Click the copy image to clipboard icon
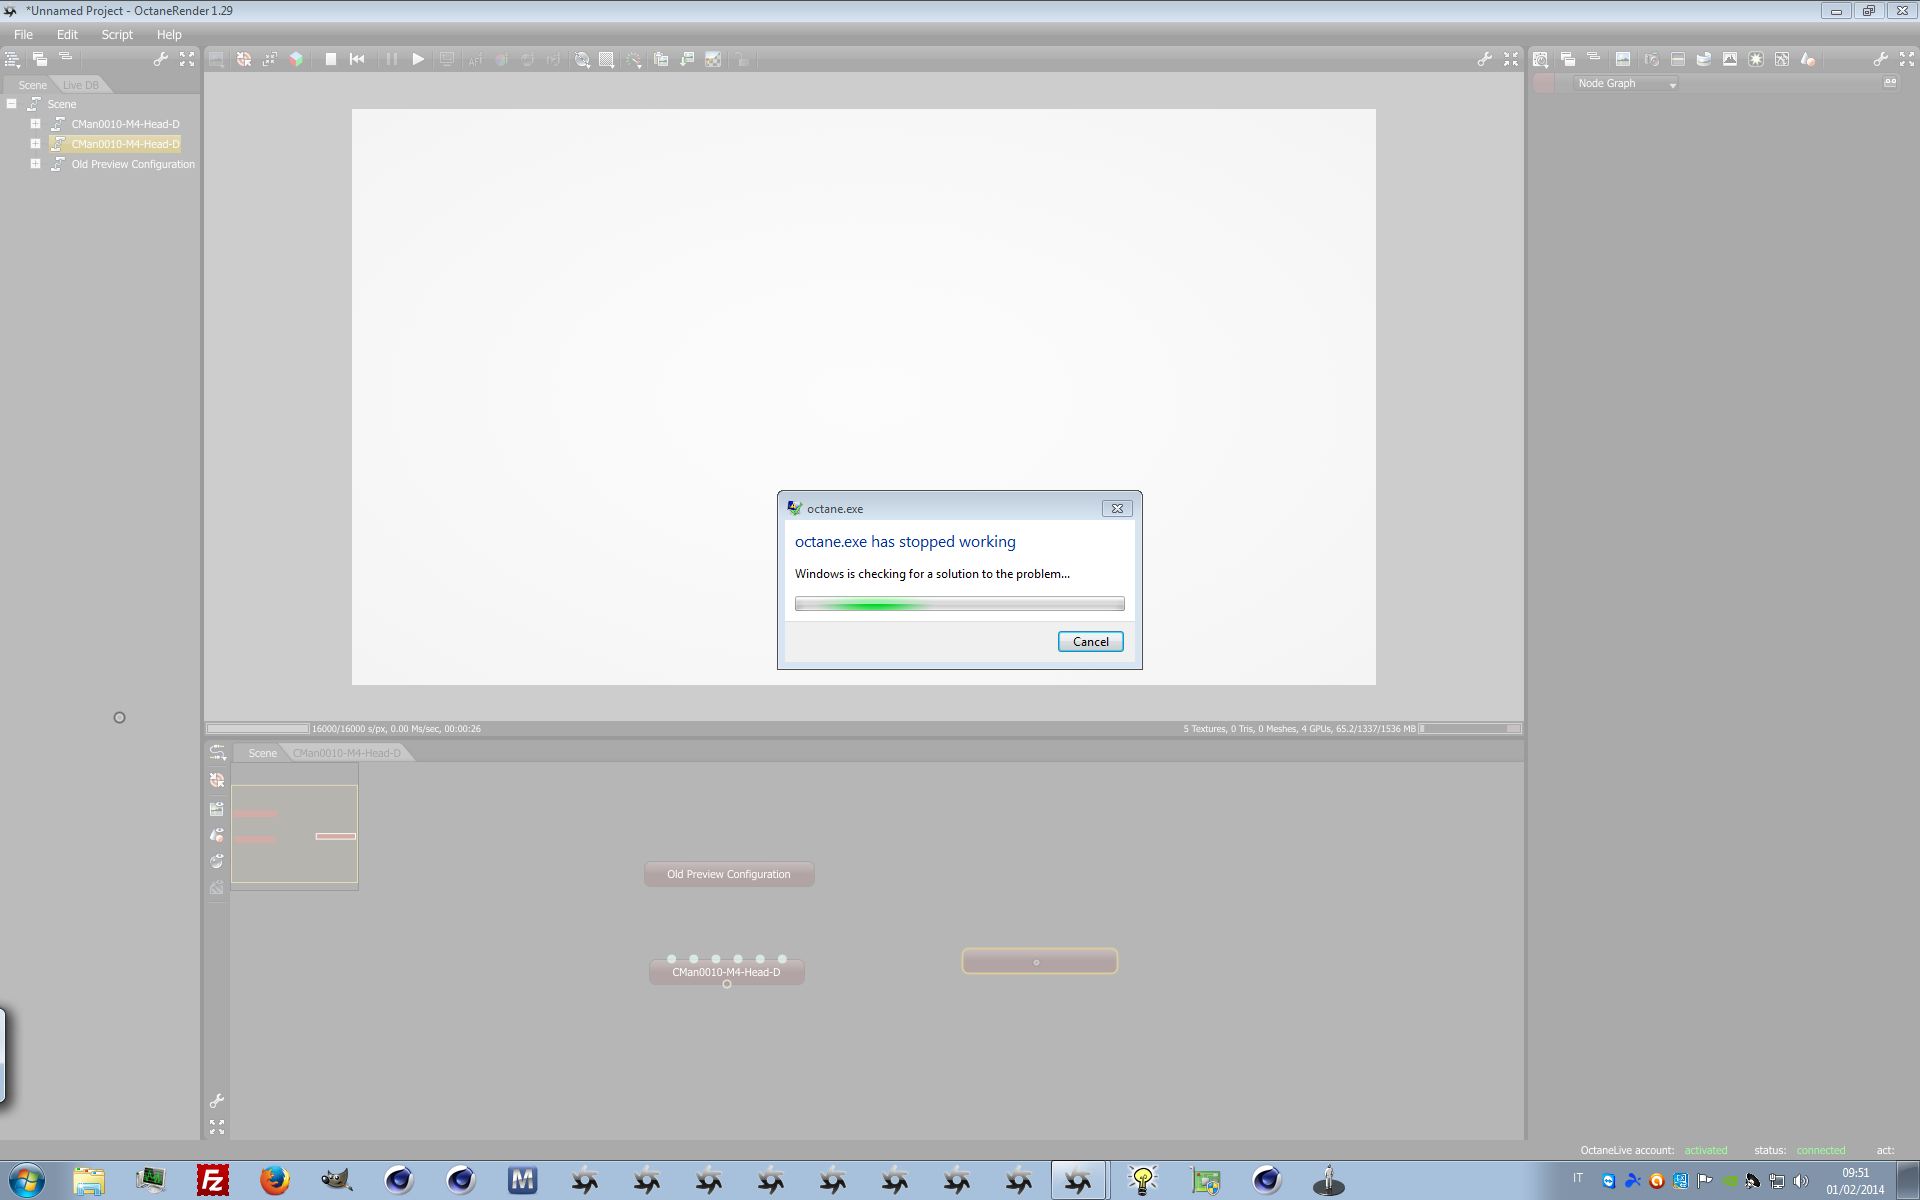The width and height of the screenshot is (1920, 1200). pyautogui.click(x=661, y=60)
